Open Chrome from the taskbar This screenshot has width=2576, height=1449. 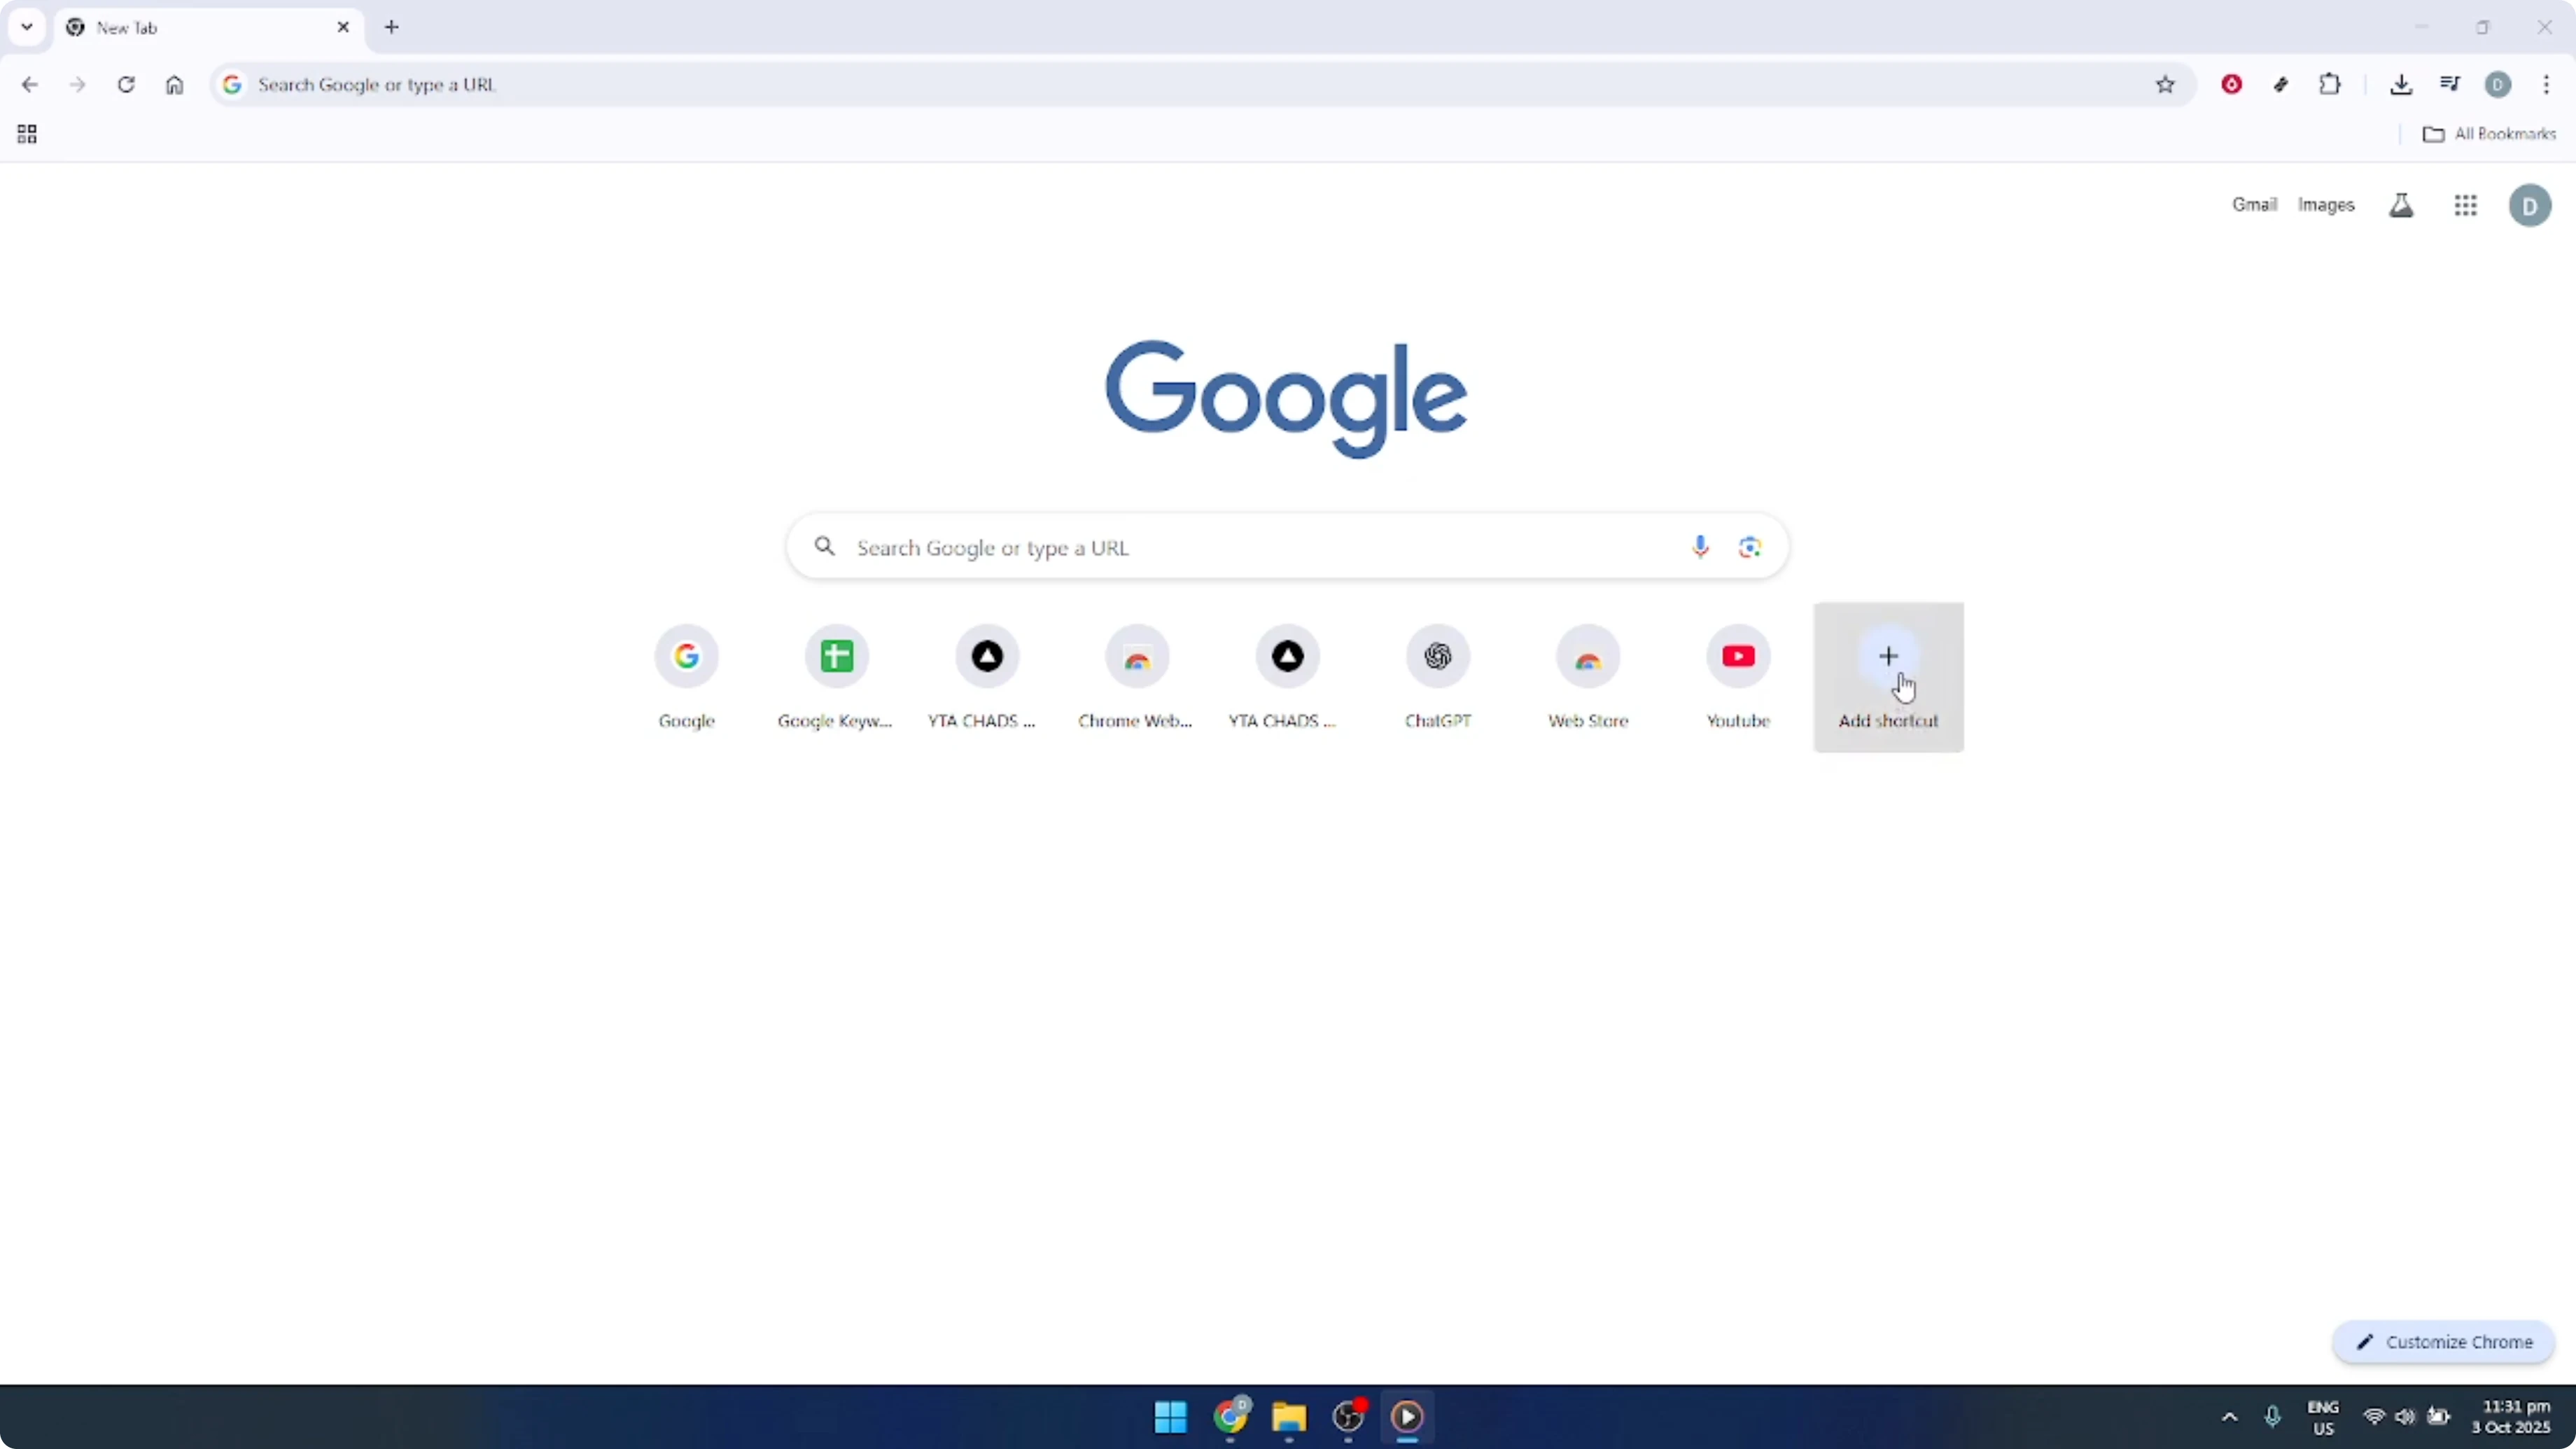pos(1230,1417)
